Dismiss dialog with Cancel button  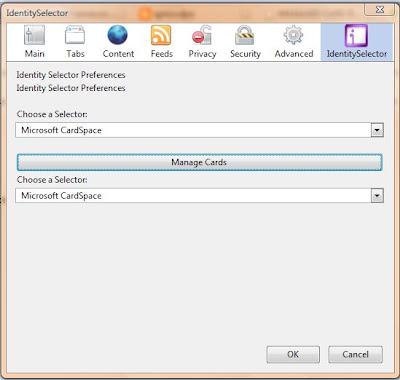pos(355,354)
